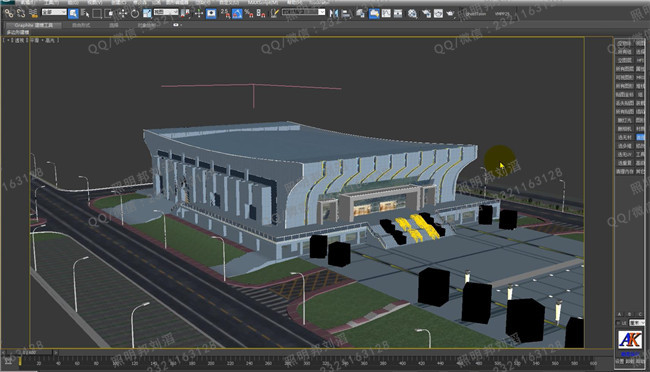Switch to the 自由形式 ribbon tab
Viewport: 650px width, 372px height.
point(81,25)
